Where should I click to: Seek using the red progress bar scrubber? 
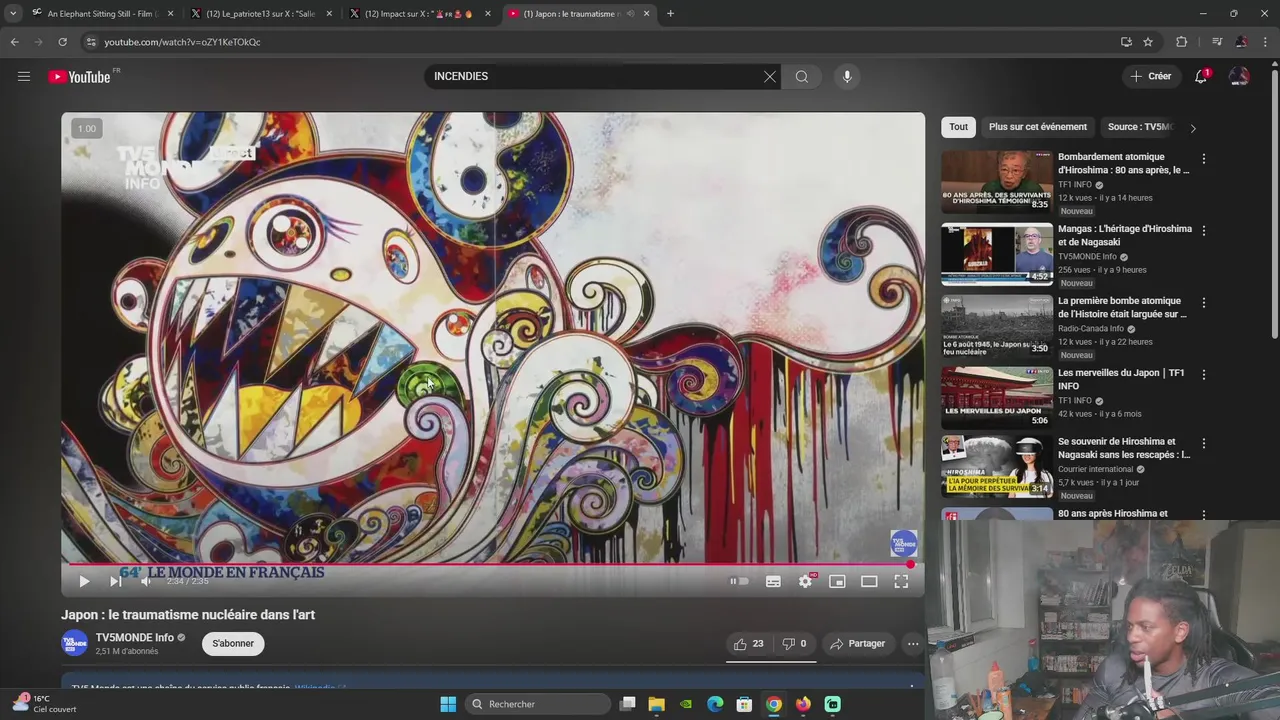tap(910, 564)
